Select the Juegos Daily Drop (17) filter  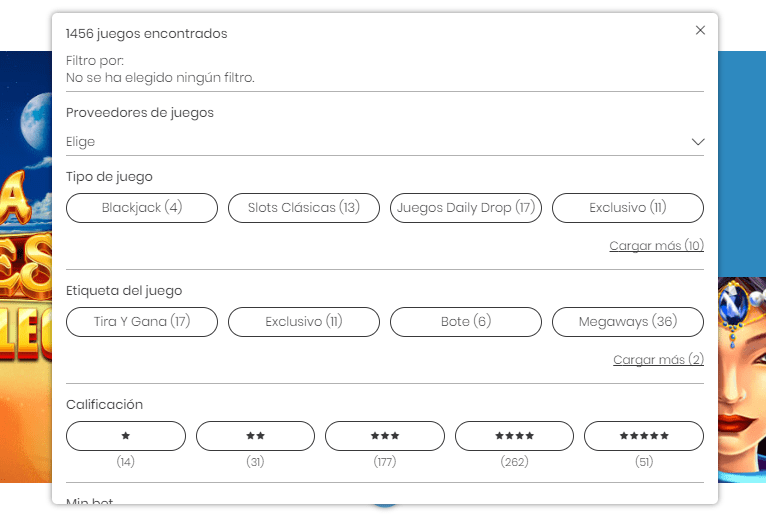[x=466, y=208]
